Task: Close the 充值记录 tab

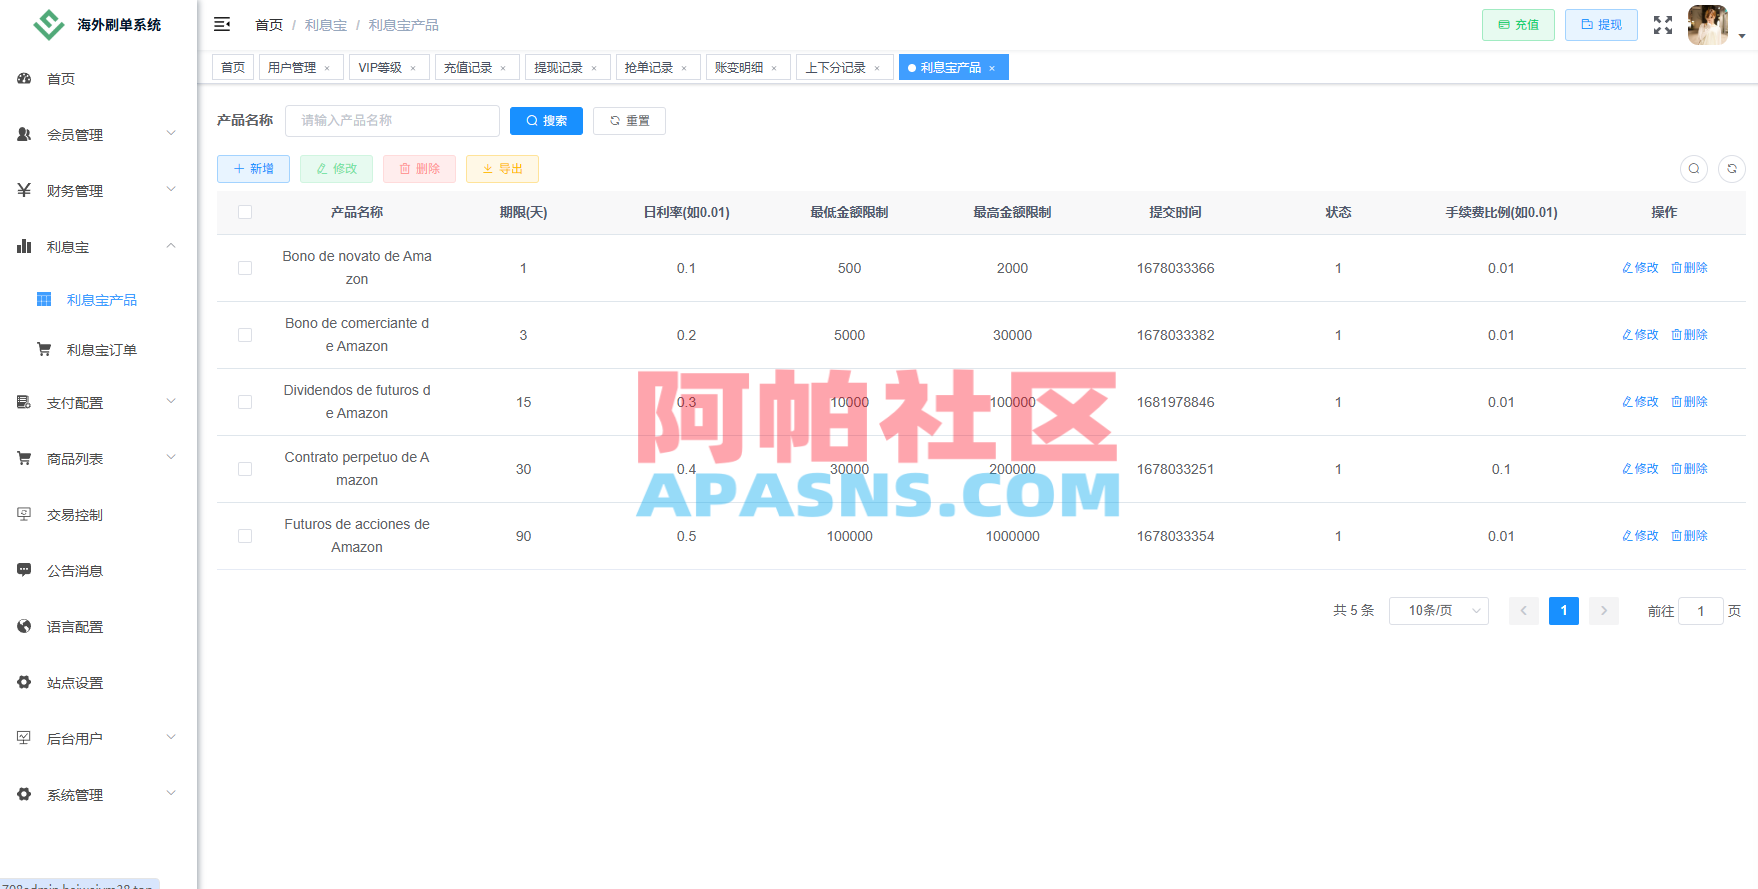Action: click(503, 68)
